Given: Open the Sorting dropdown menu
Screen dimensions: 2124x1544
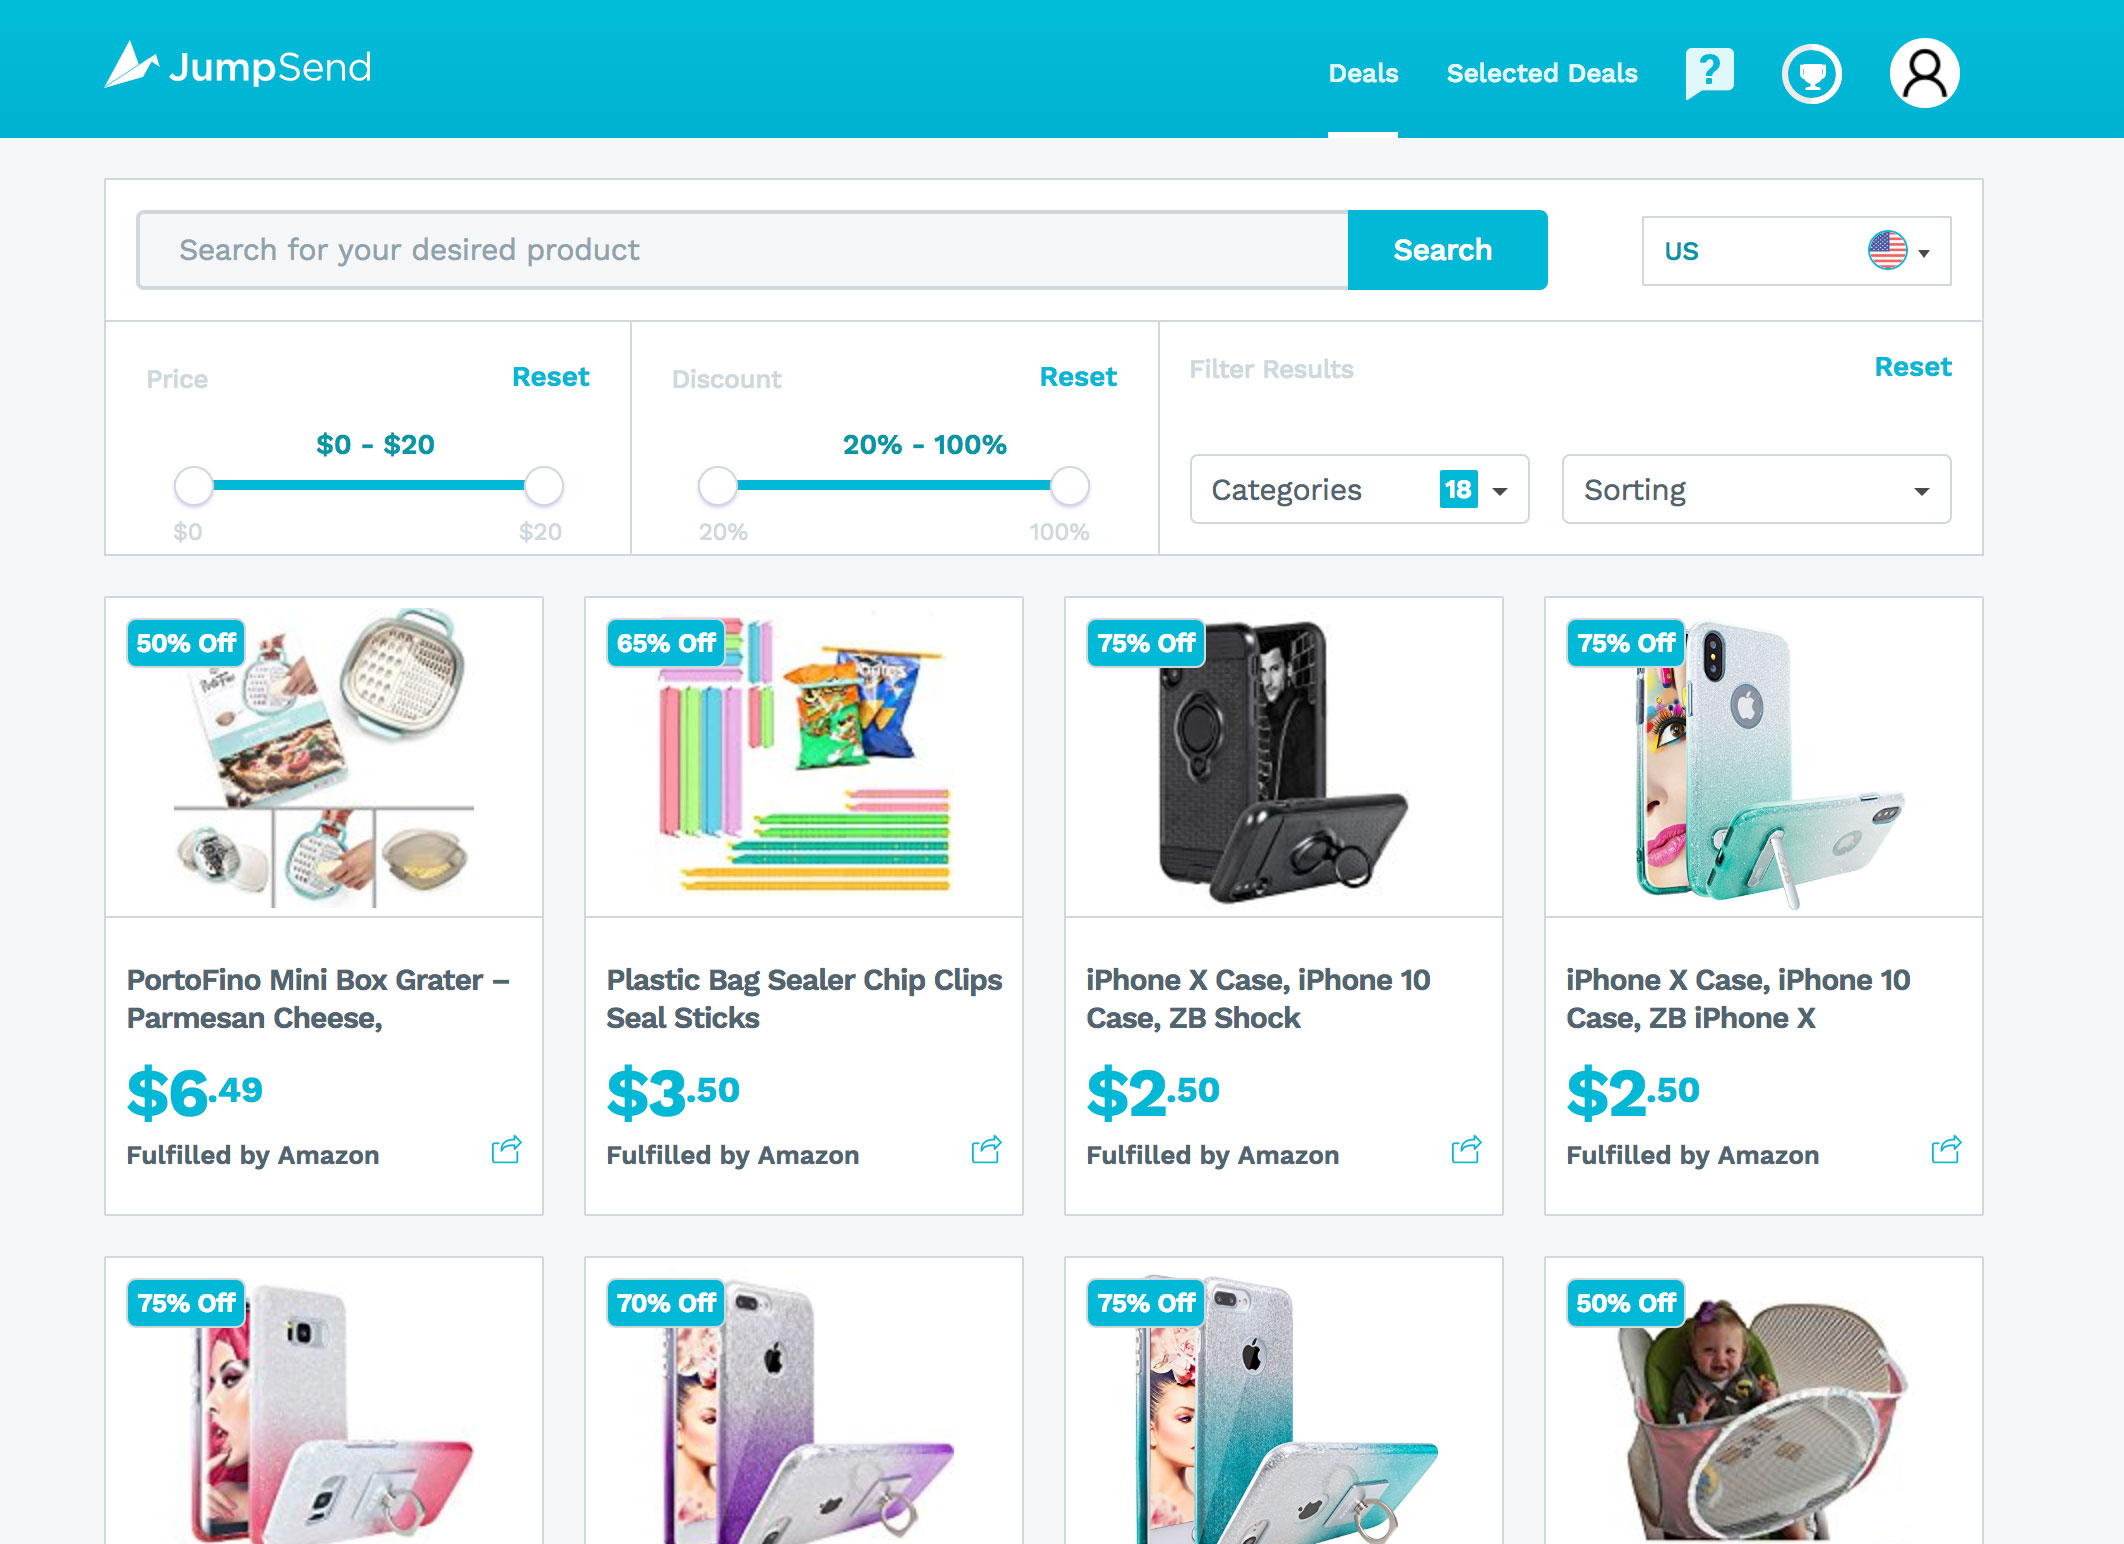Looking at the screenshot, I should (x=1755, y=488).
